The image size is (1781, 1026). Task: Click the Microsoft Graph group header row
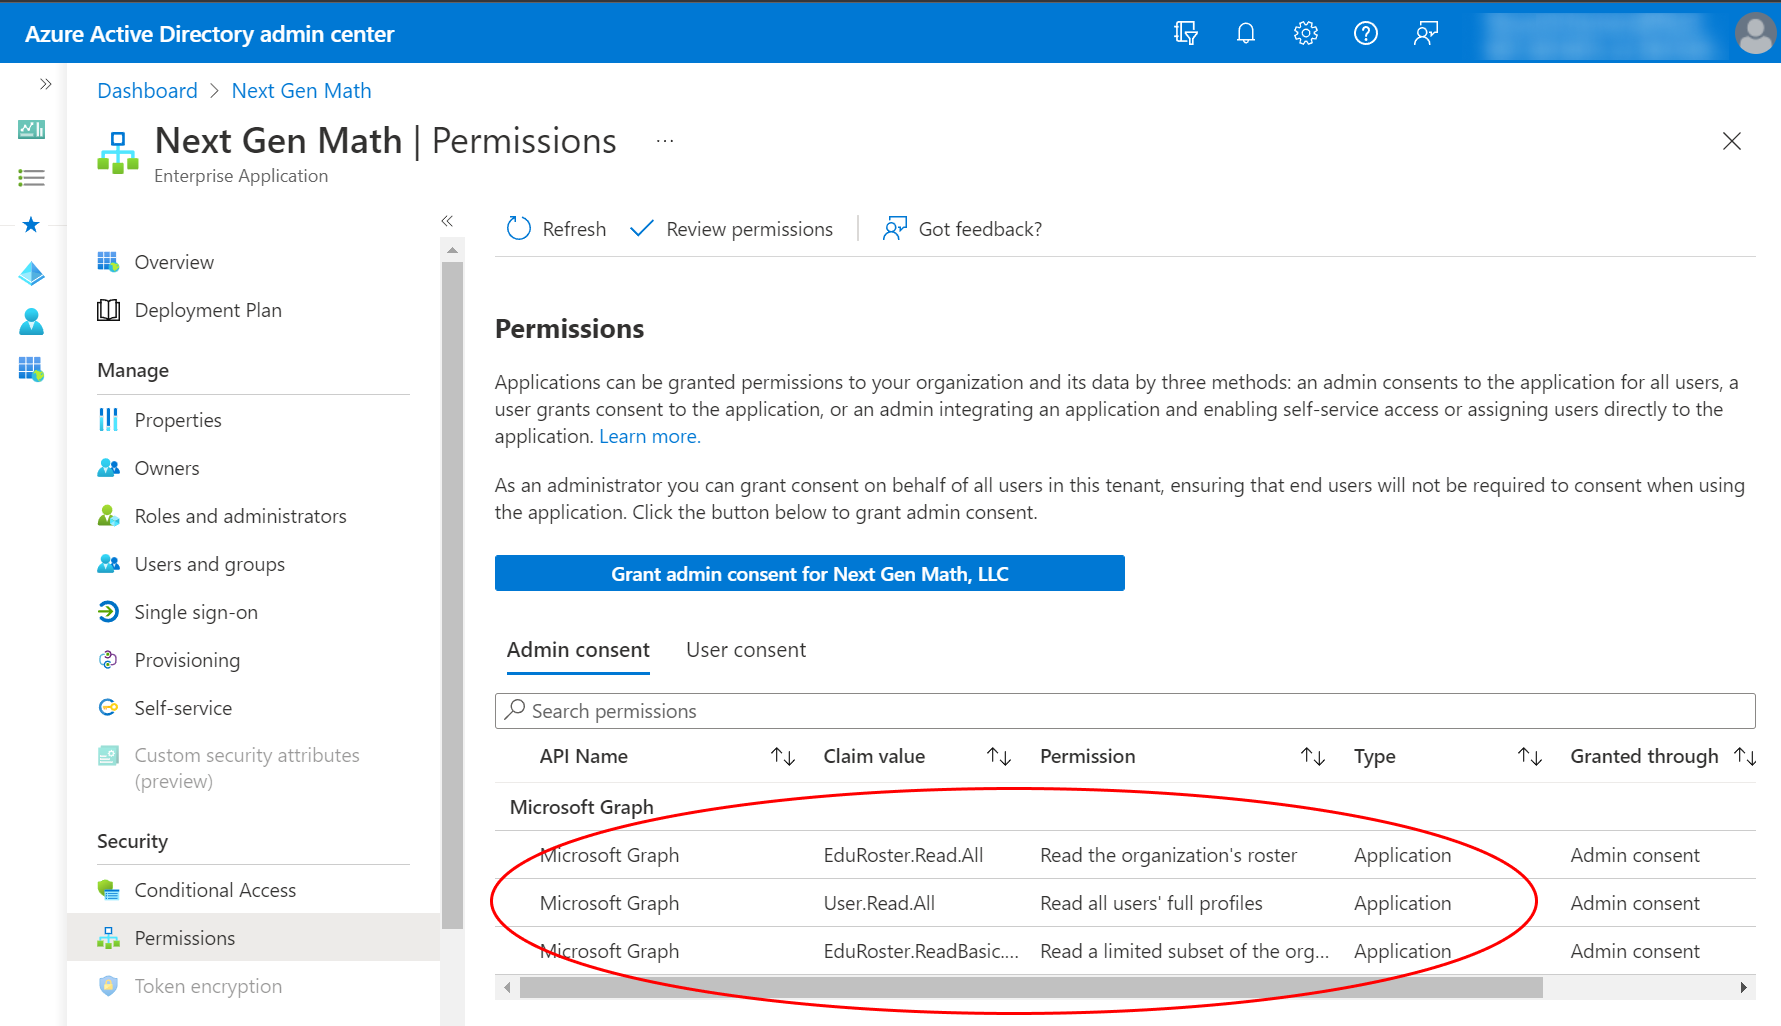click(1125, 807)
